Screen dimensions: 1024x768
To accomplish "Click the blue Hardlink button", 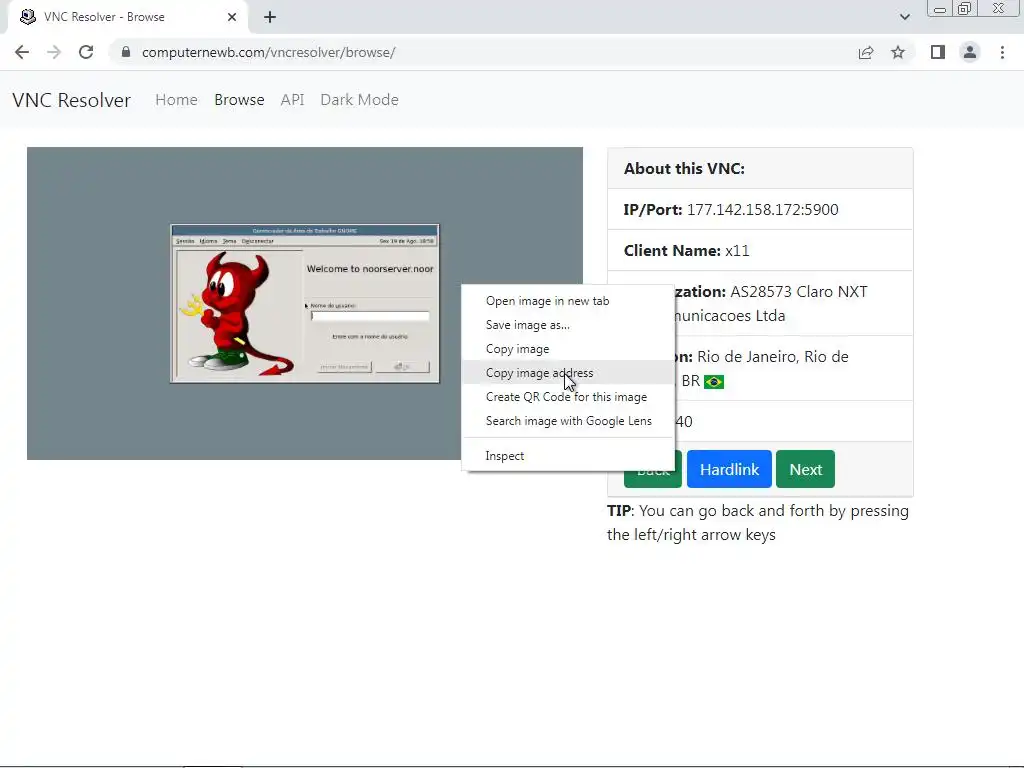I will click(x=729, y=469).
